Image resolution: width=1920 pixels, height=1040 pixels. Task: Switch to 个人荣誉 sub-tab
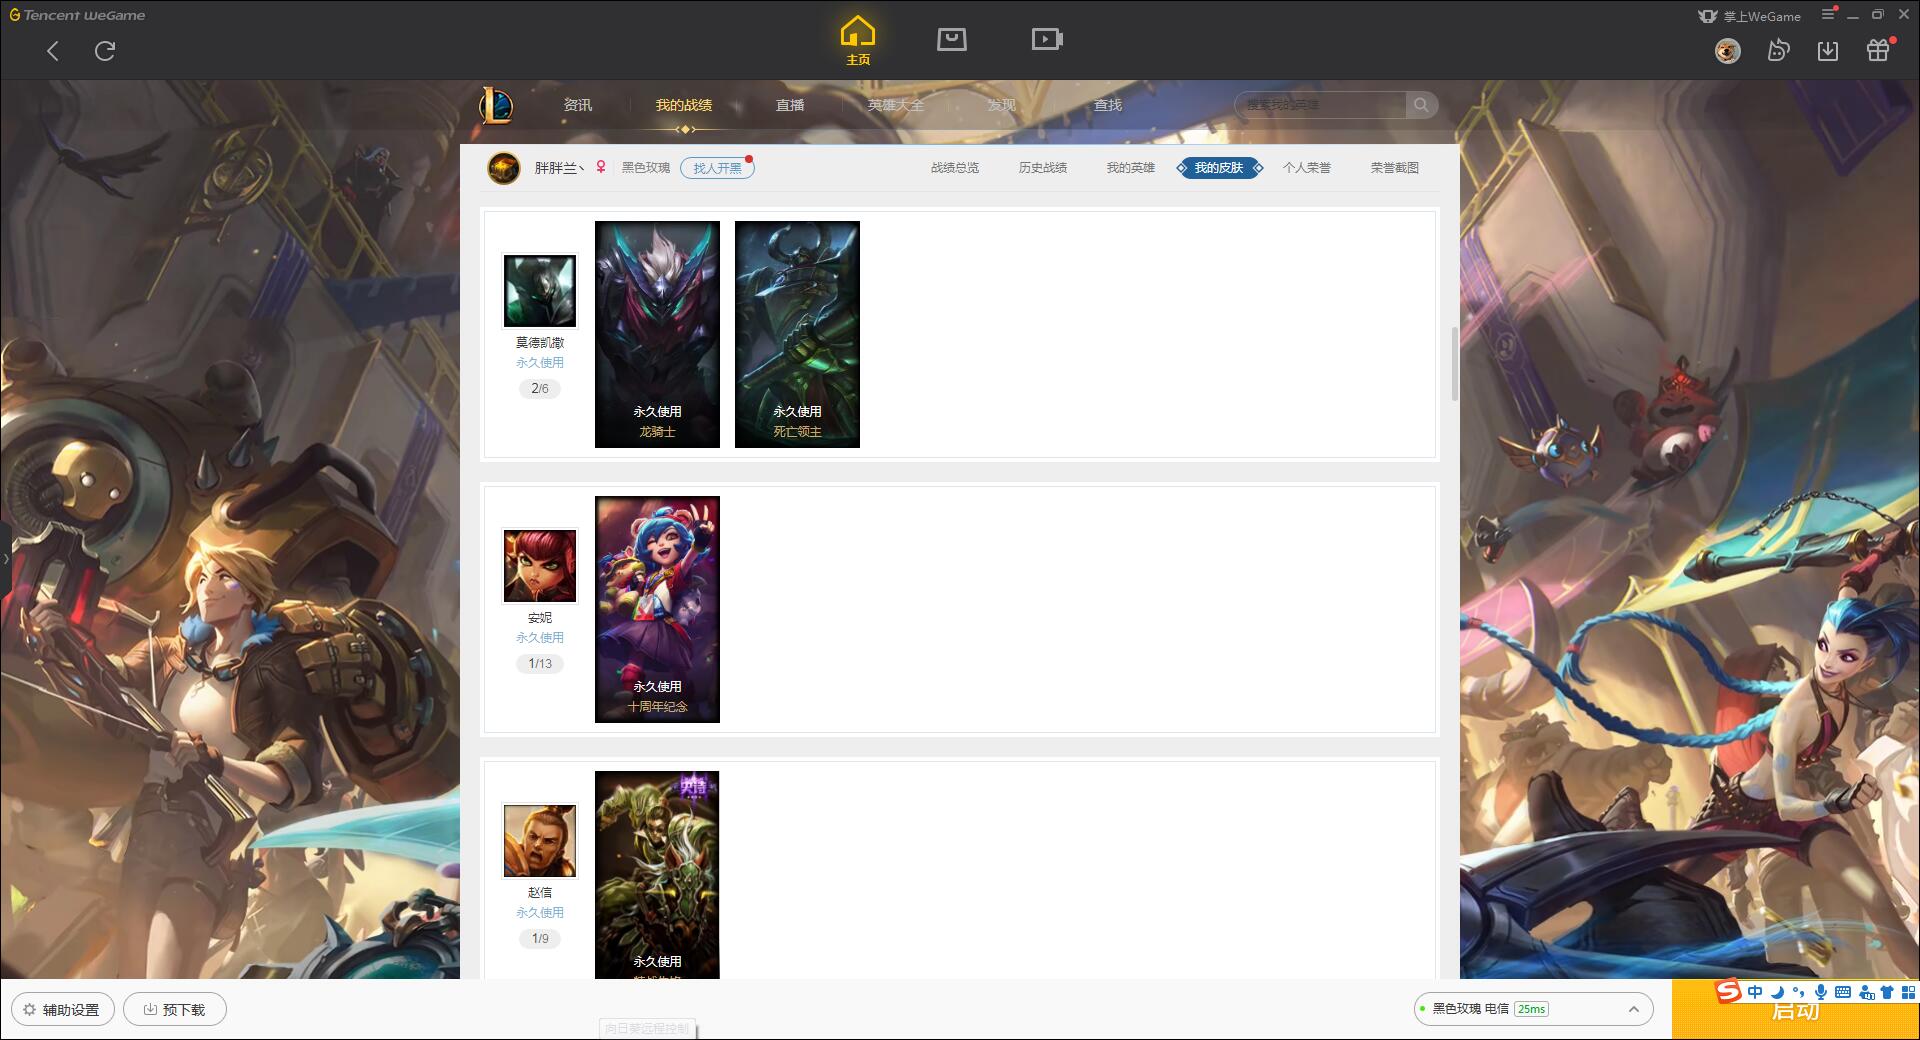[x=1307, y=168]
